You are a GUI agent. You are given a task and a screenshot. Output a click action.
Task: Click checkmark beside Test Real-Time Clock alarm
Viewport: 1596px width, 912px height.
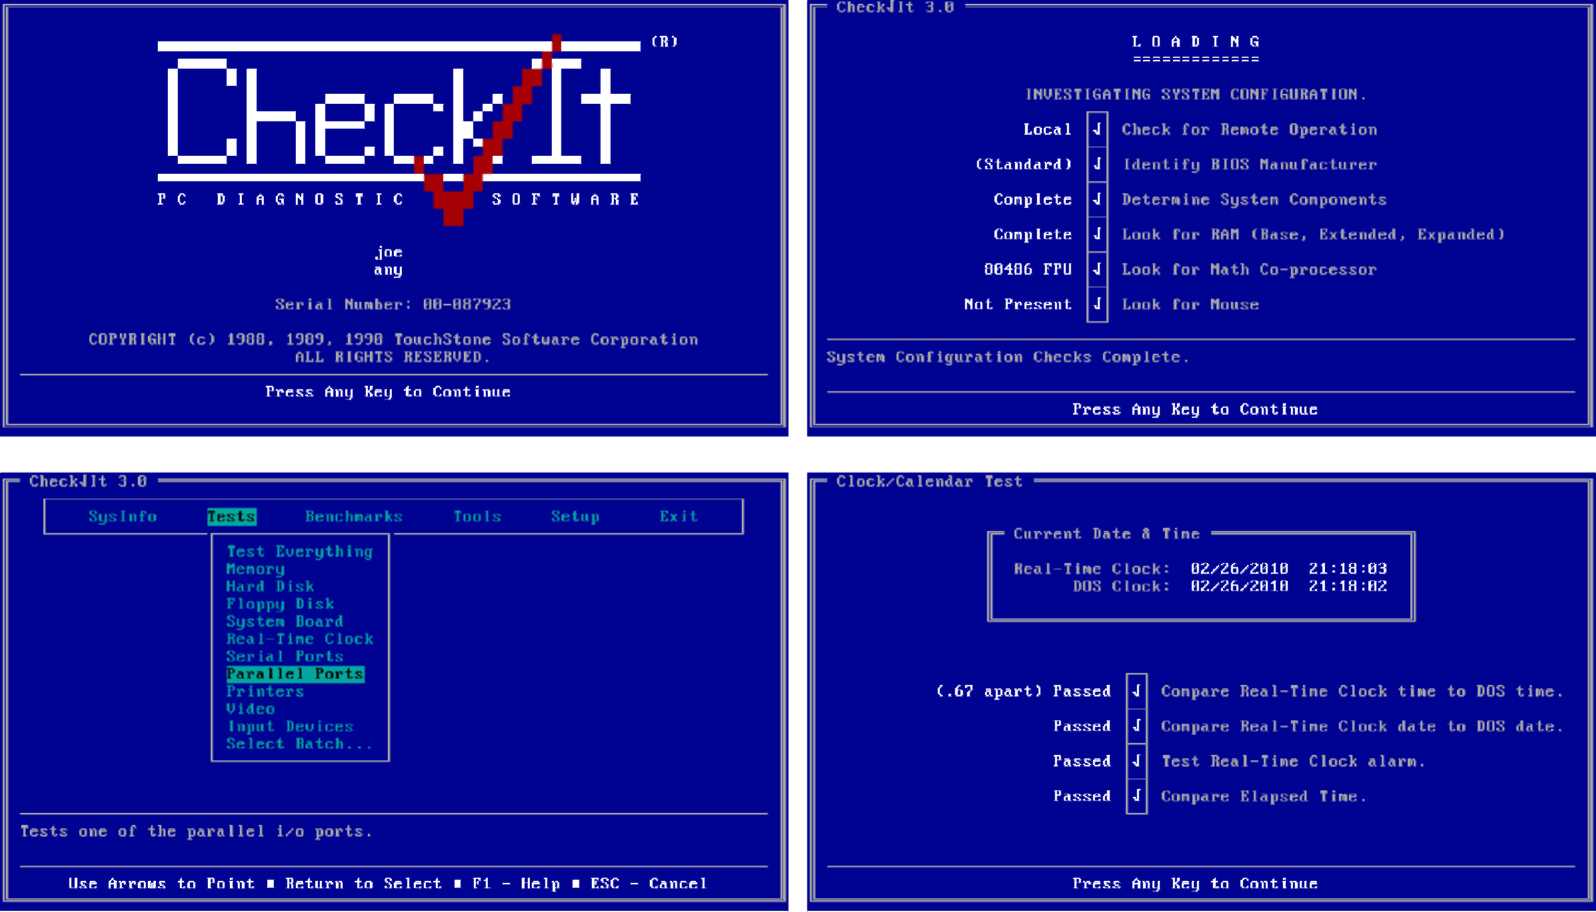1136,761
